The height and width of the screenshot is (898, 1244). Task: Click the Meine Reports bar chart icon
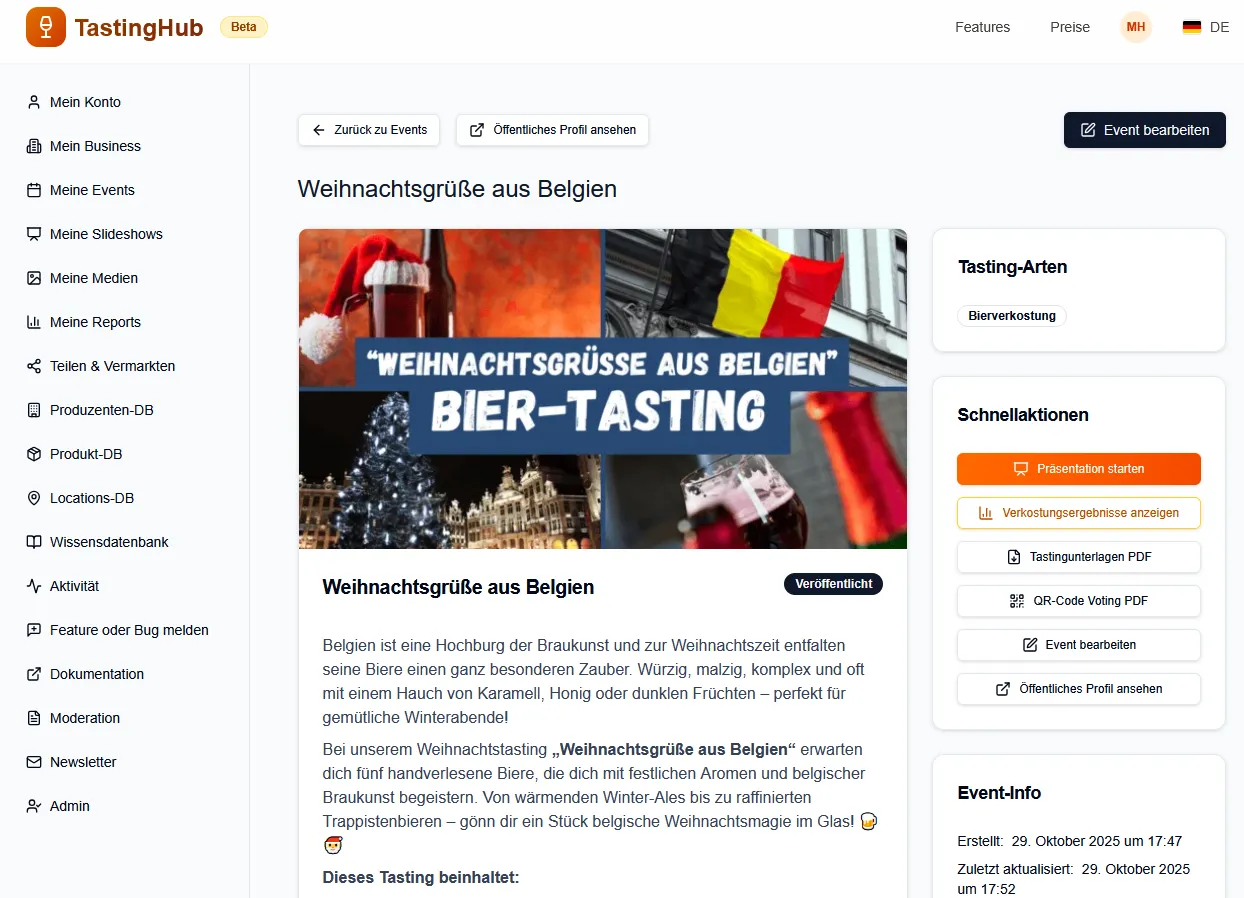[34, 322]
